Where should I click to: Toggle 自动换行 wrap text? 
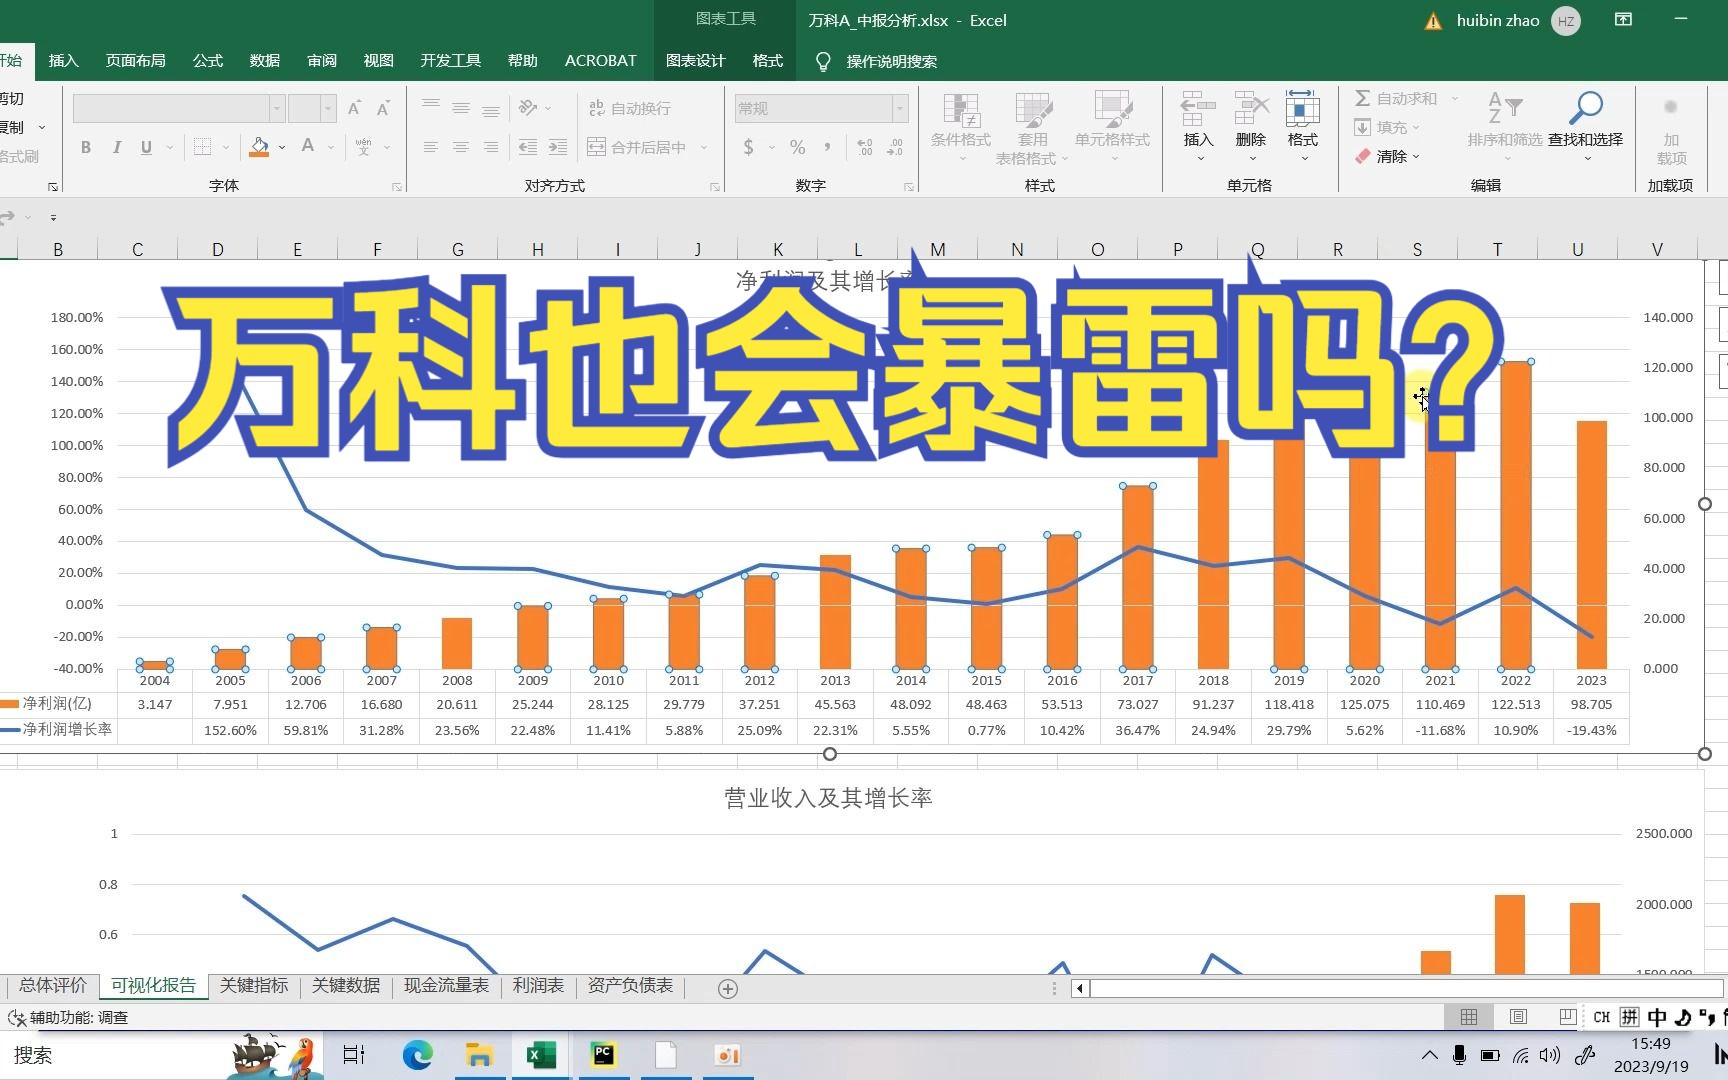coord(629,108)
